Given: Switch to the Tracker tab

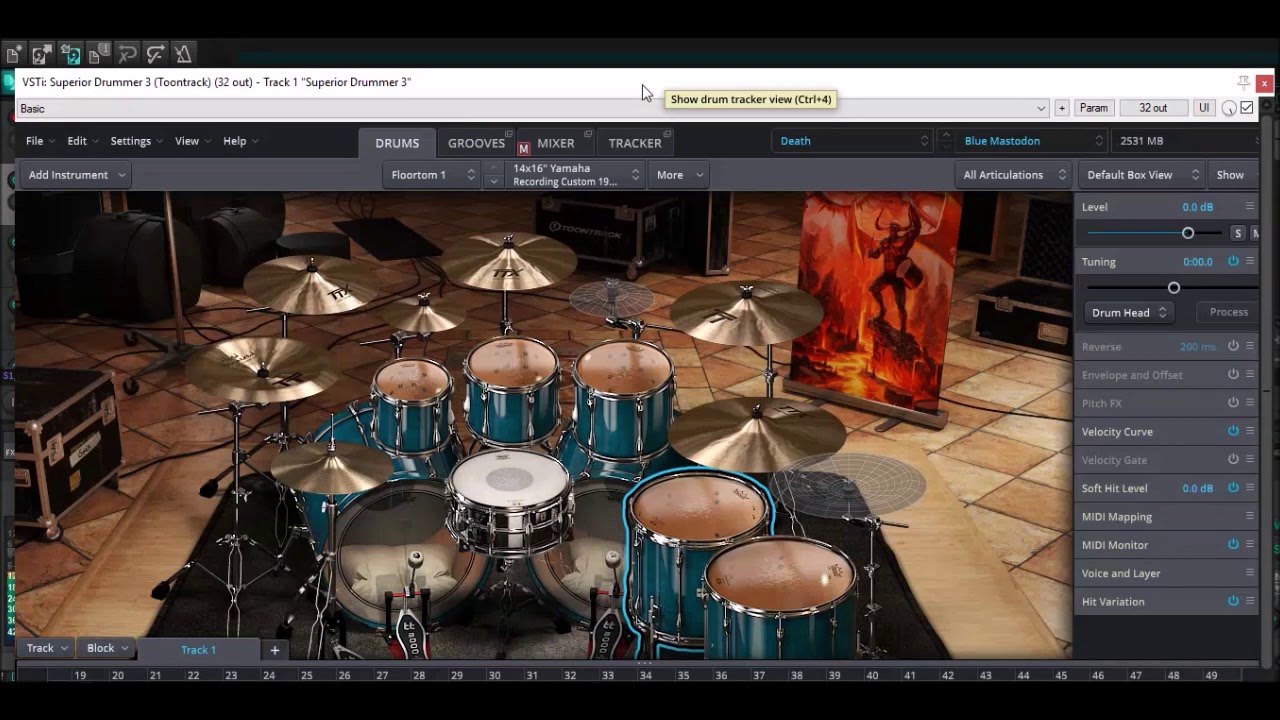Looking at the screenshot, I should (x=635, y=143).
